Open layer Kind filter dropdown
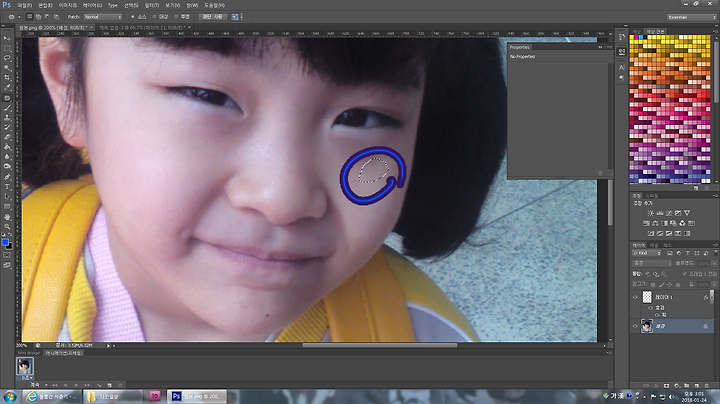 647,253
